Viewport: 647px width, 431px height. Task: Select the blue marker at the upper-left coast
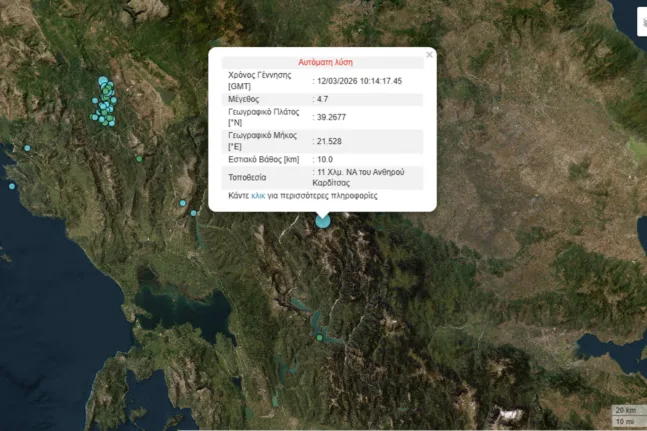[x=28, y=148]
